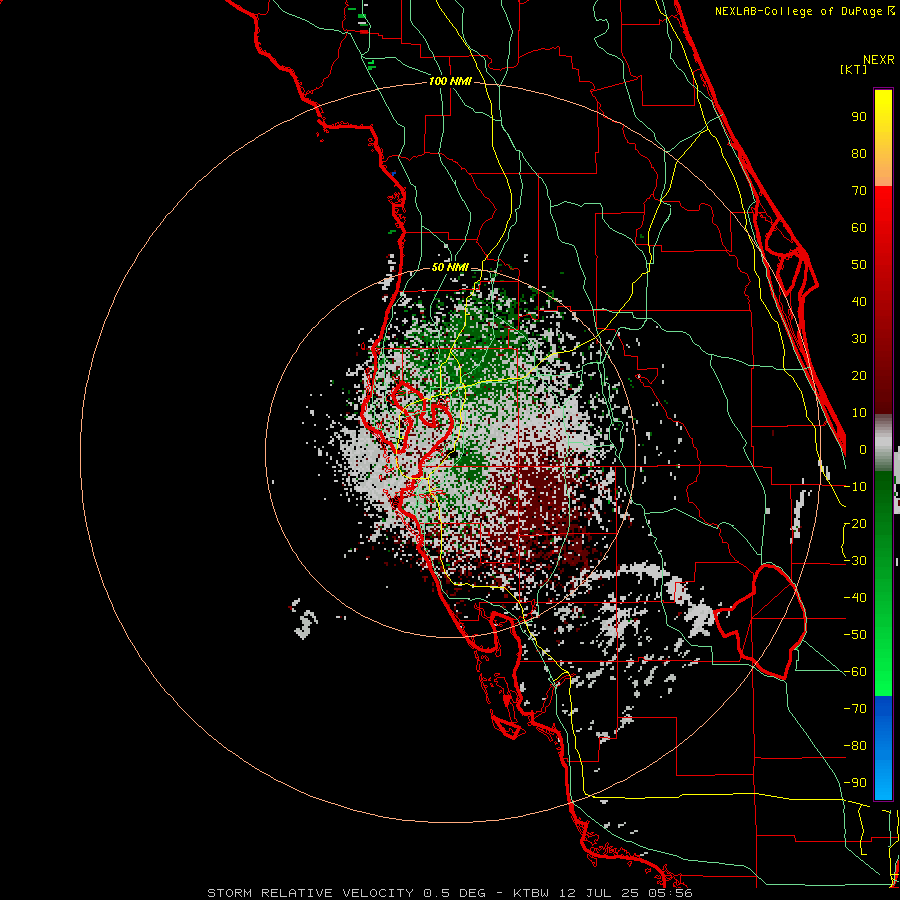Select the 100 NMI range ring label
This screenshot has height=900, width=900.
point(450,82)
